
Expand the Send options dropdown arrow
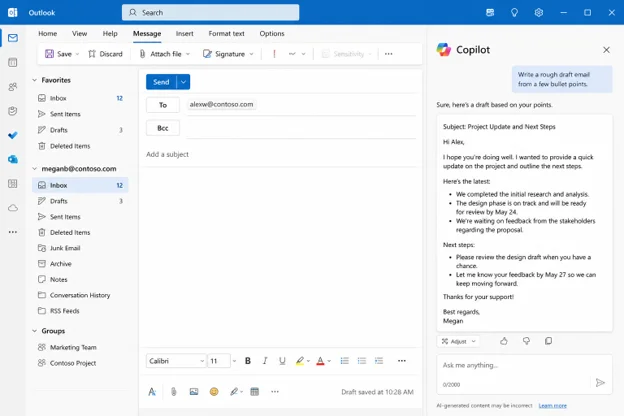[x=183, y=82]
